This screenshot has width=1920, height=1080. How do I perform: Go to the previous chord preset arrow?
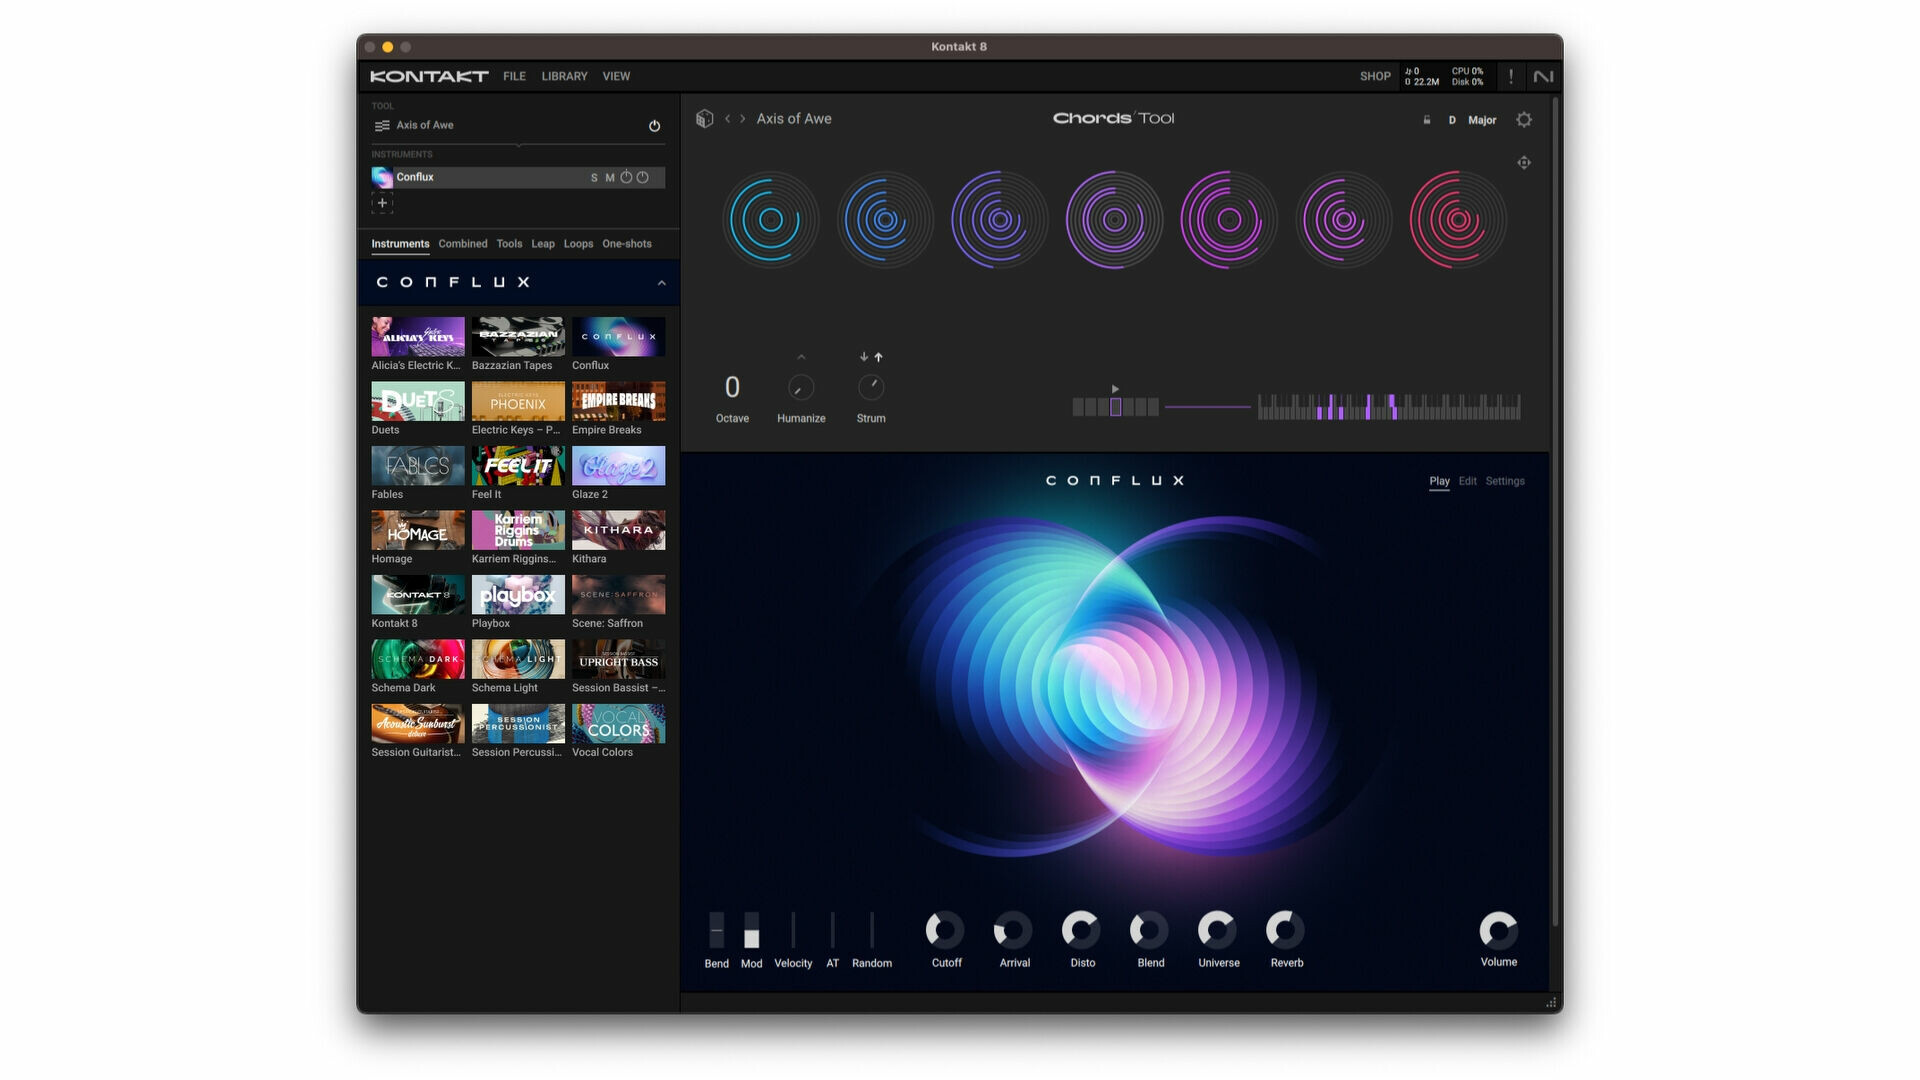tap(727, 119)
